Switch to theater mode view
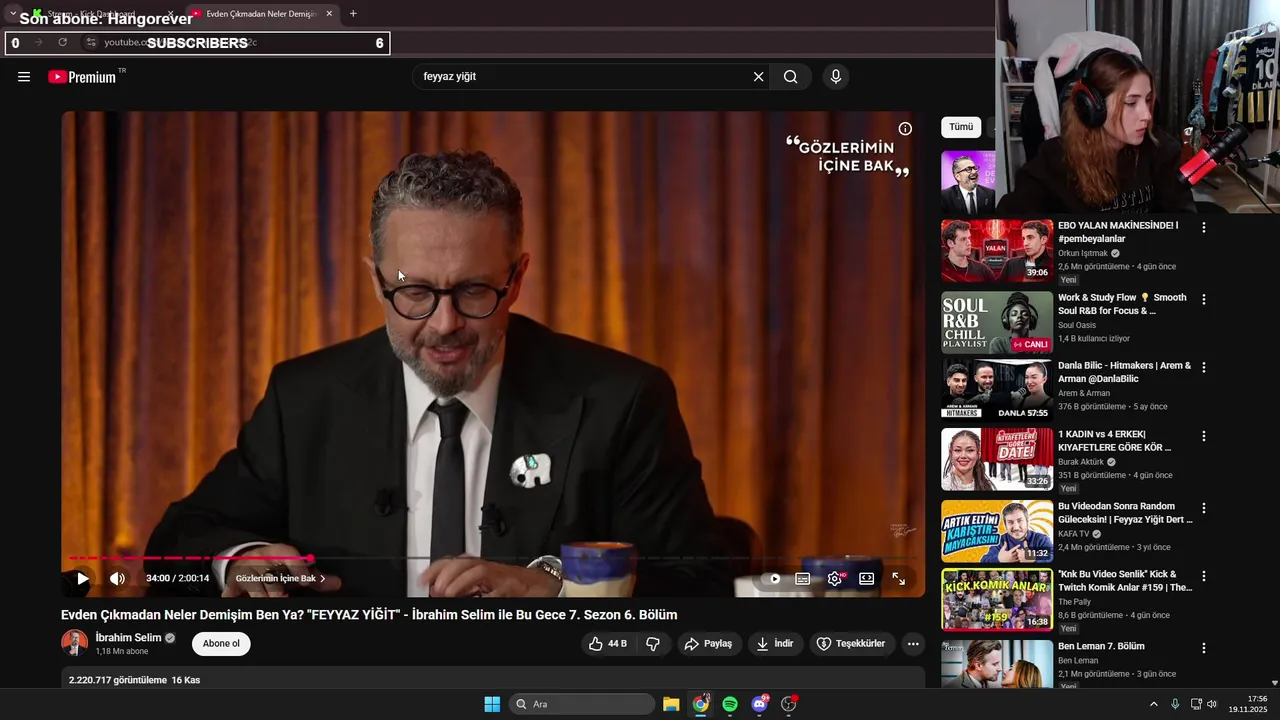 tap(867, 578)
